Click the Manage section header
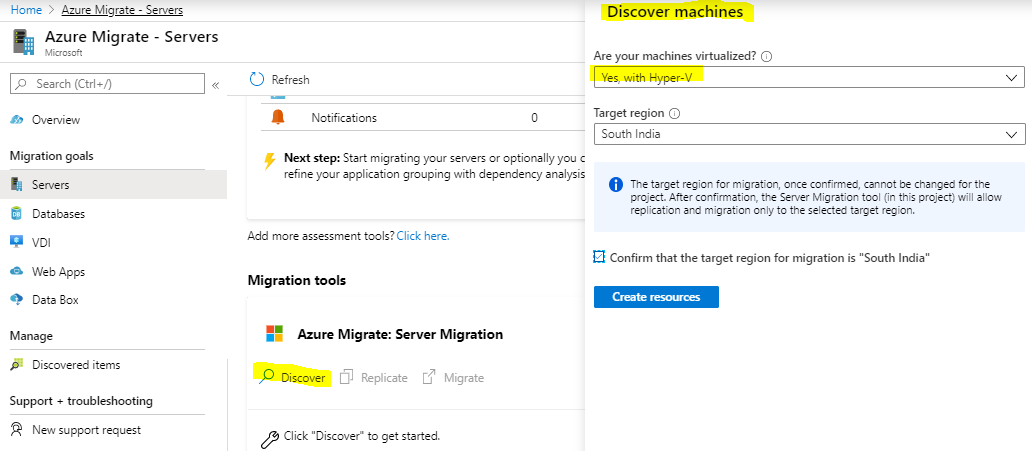Screen dimensions: 1032x451 pos(31,336)
